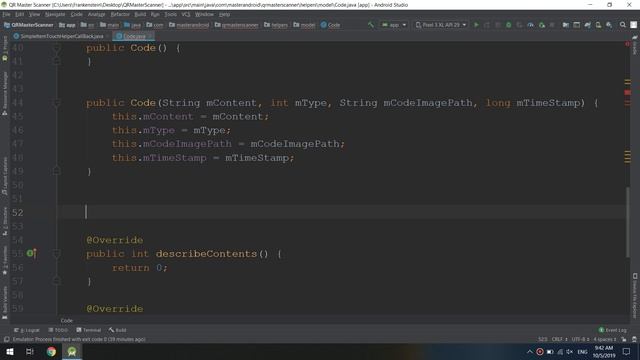Screen dimensions: 640x360
Task: Collapse the Code() constructor fold at line 40
Action: 57,48
